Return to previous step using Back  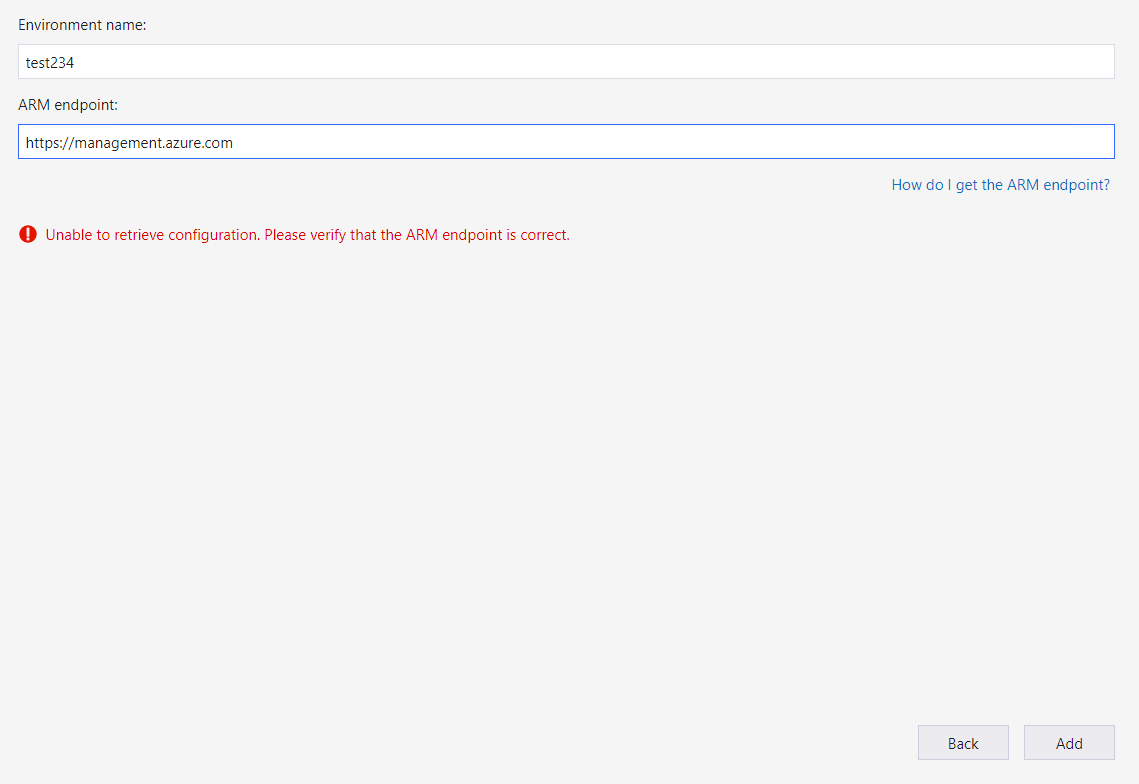(x=962, y=742)
